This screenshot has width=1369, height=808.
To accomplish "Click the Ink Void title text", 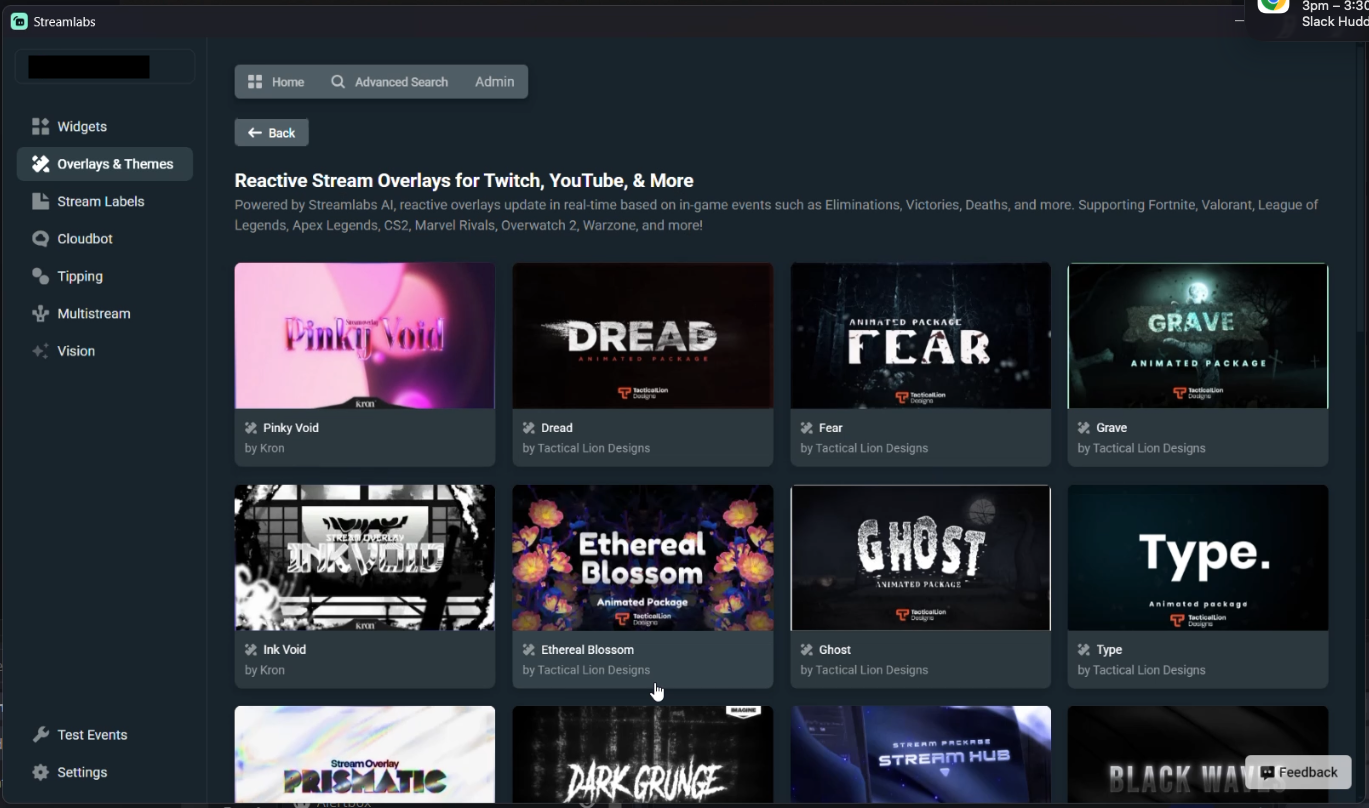I will point(285,650).
